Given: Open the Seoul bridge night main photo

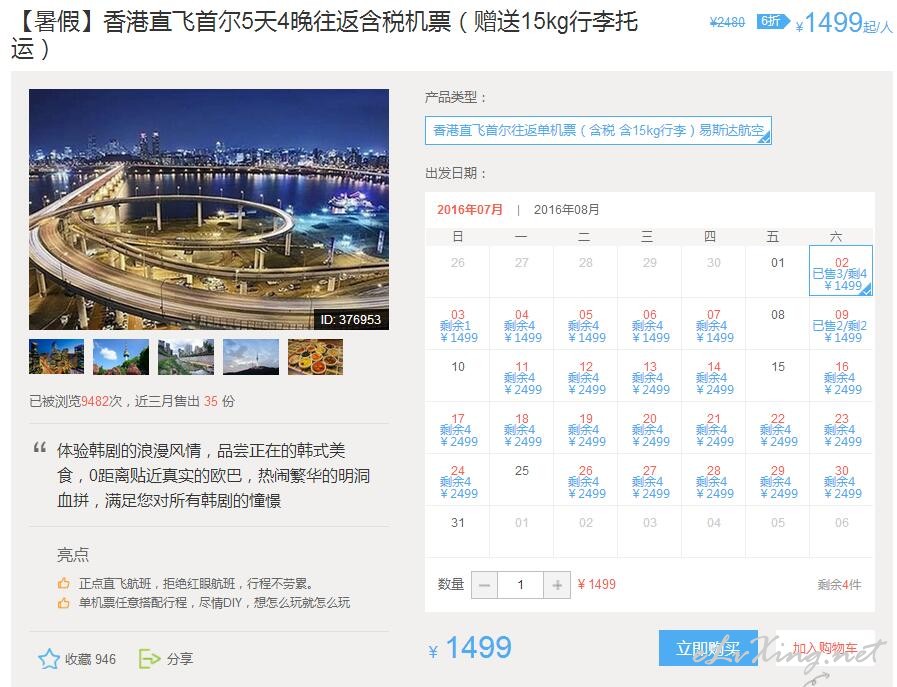Looking at the screenshot, I should 209,209.
